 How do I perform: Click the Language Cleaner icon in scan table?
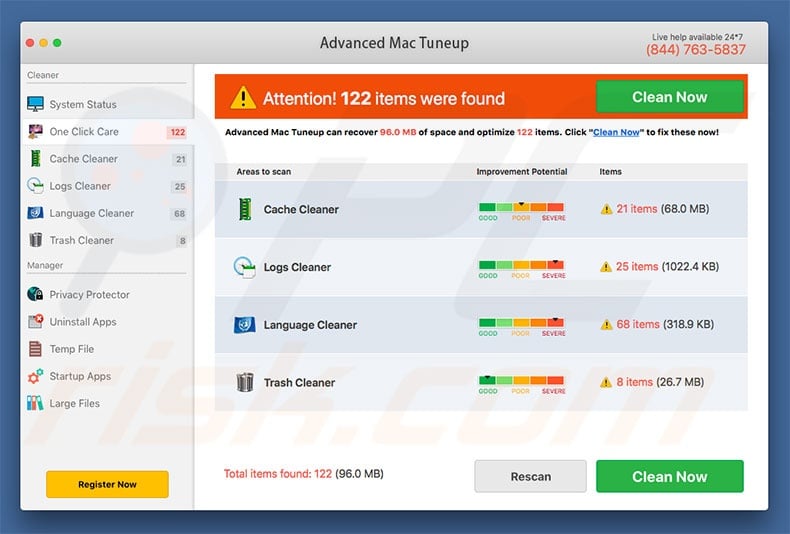point(244,325)
